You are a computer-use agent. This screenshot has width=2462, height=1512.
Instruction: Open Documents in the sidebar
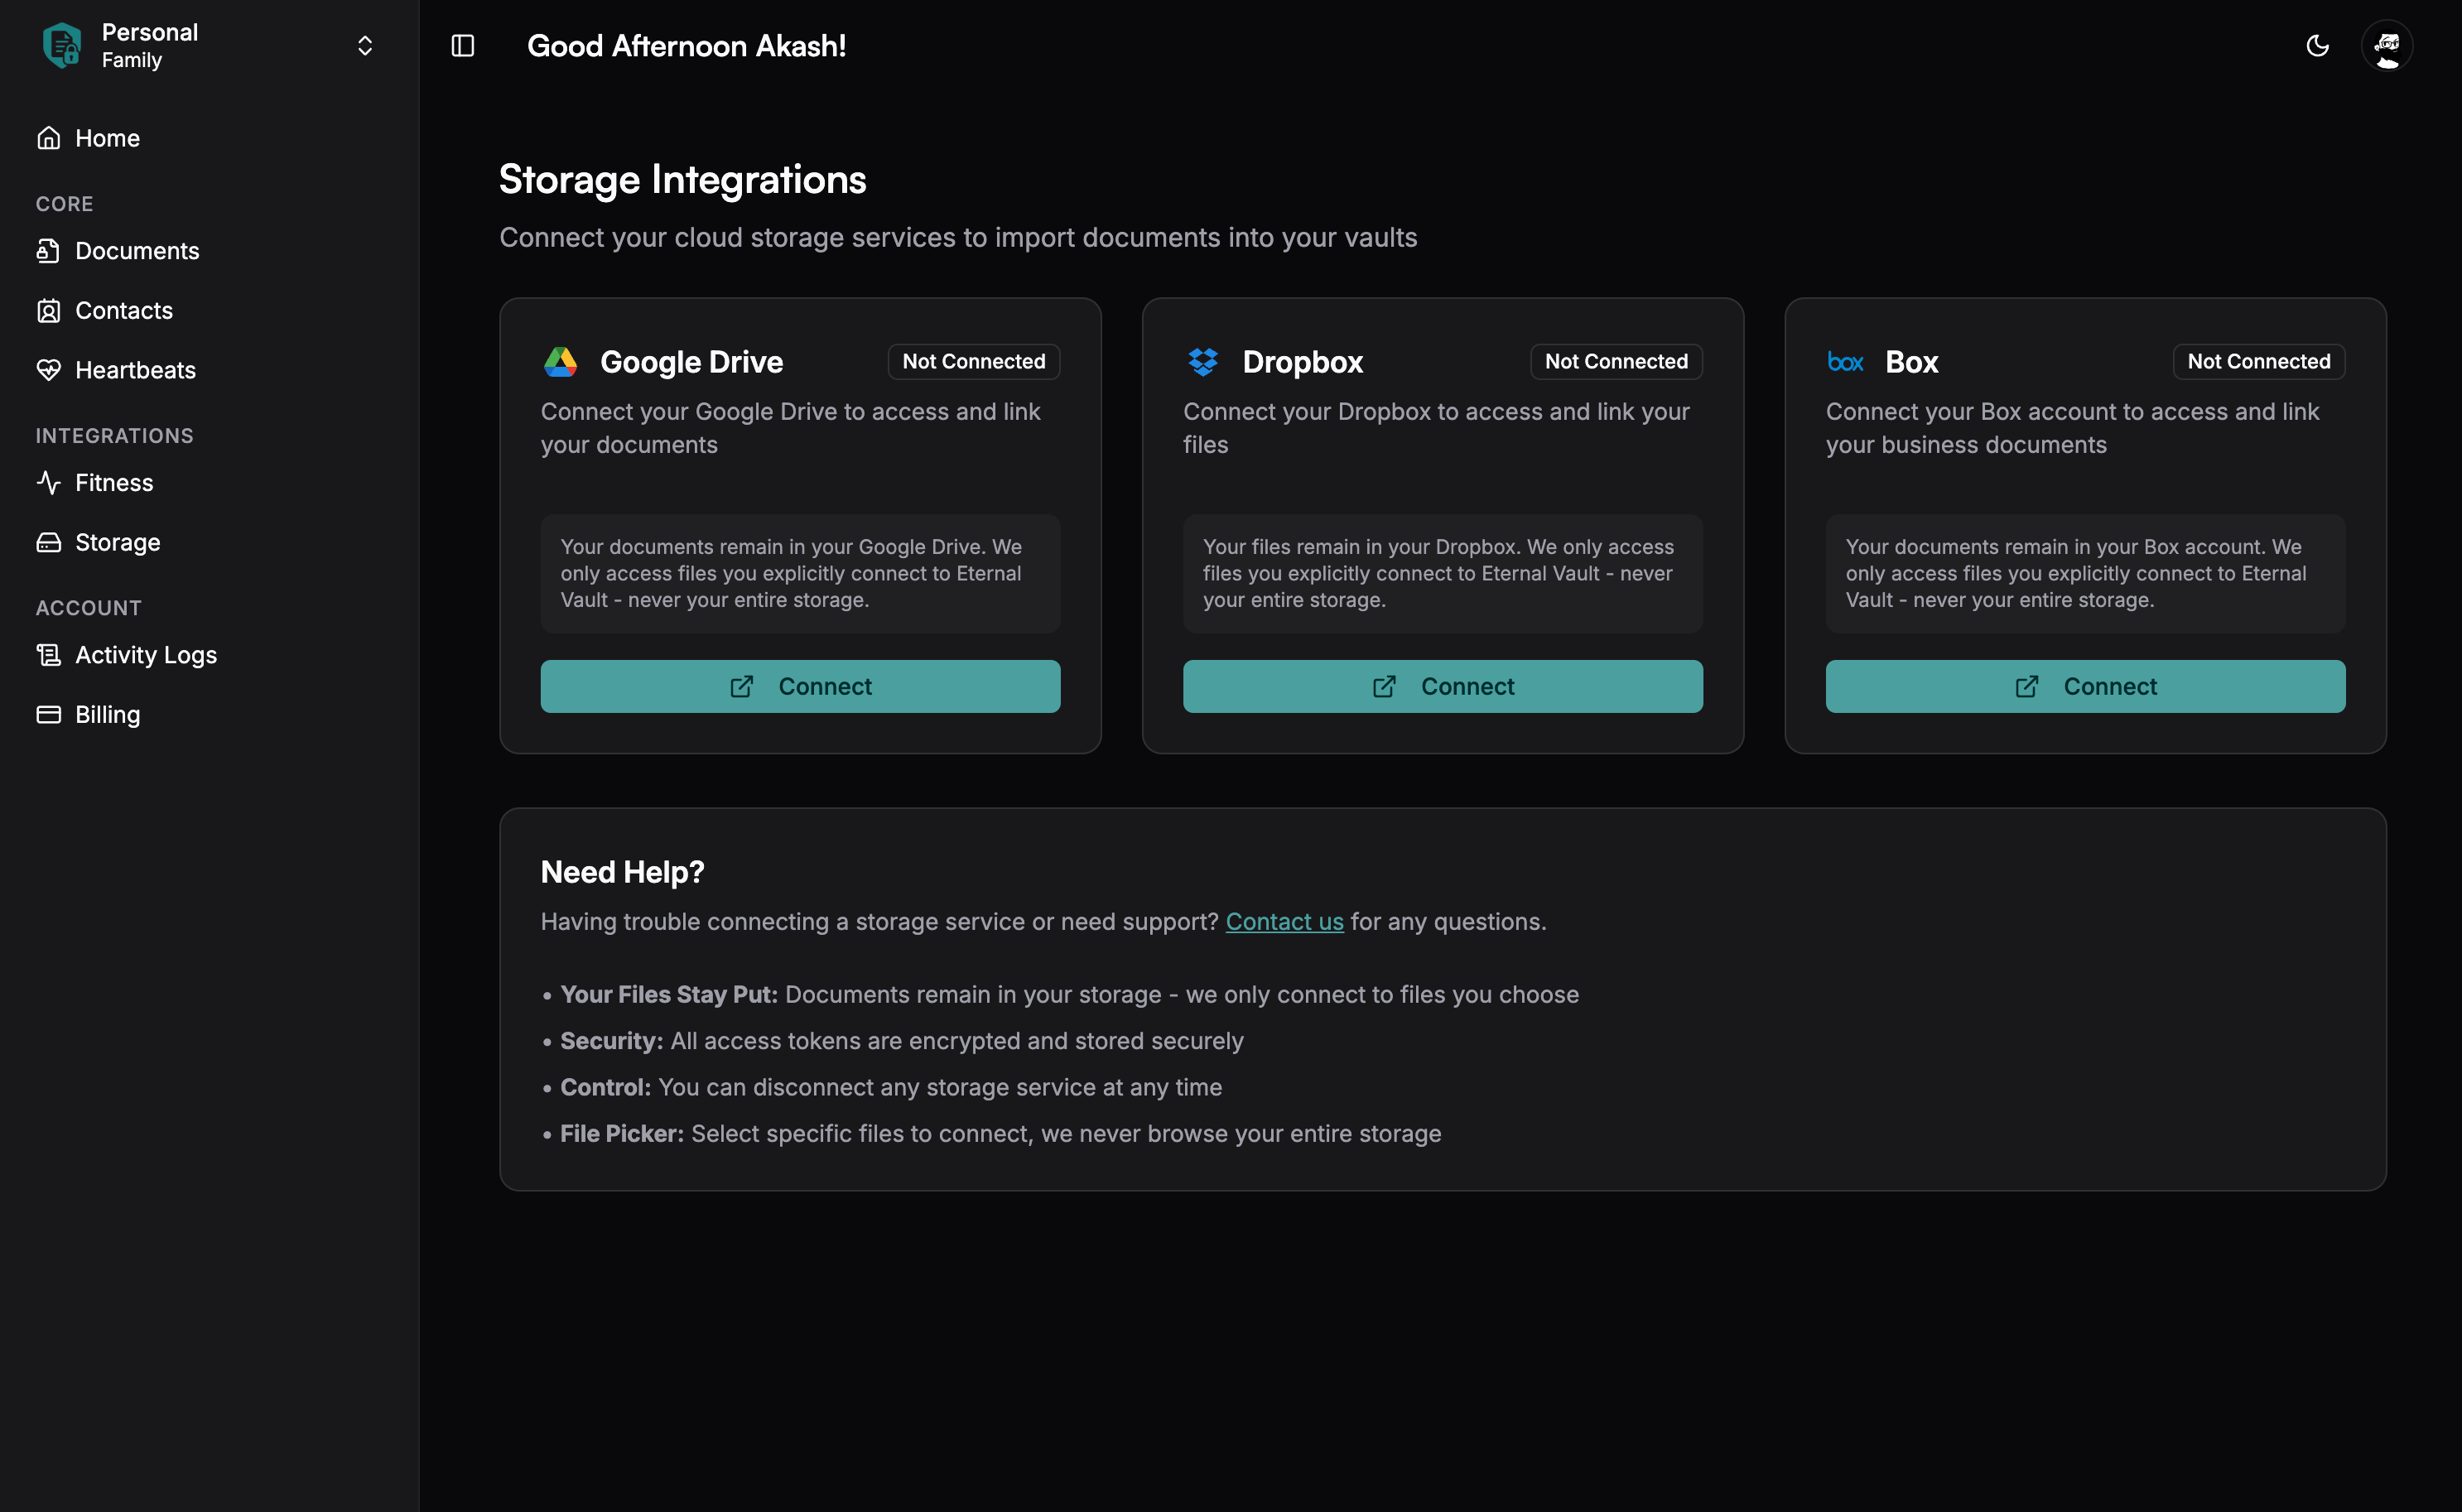pos(209,251)
